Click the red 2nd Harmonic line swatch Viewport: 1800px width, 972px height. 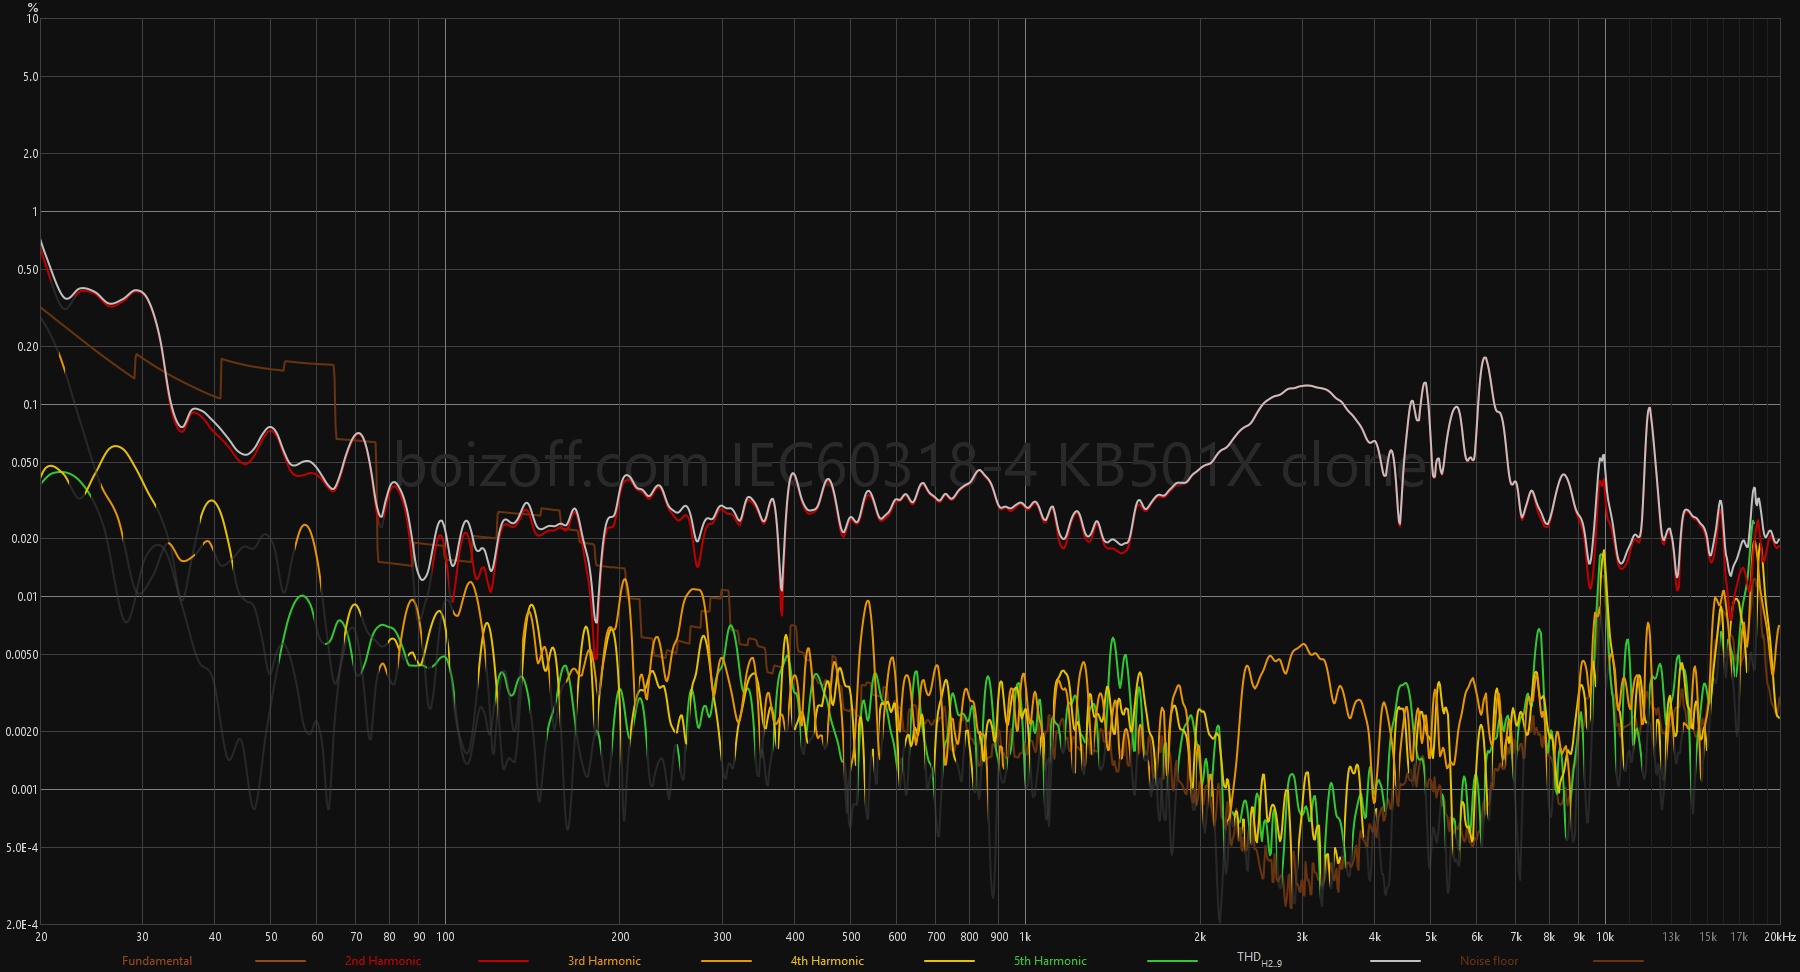503,961
